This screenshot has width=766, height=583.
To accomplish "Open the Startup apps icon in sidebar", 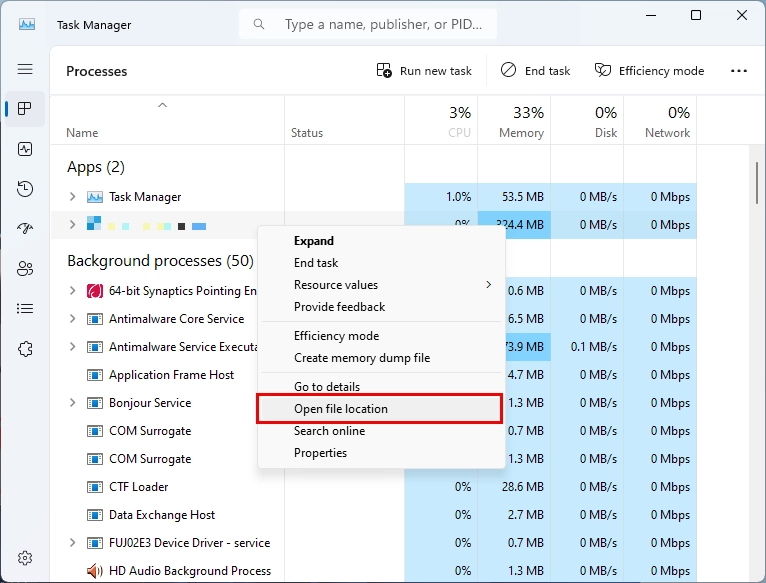I will [25, 228].
